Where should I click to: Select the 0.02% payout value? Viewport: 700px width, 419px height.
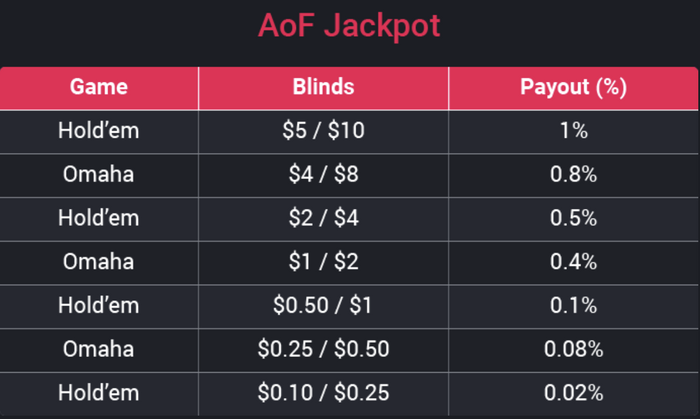click(x=573, y=393)
